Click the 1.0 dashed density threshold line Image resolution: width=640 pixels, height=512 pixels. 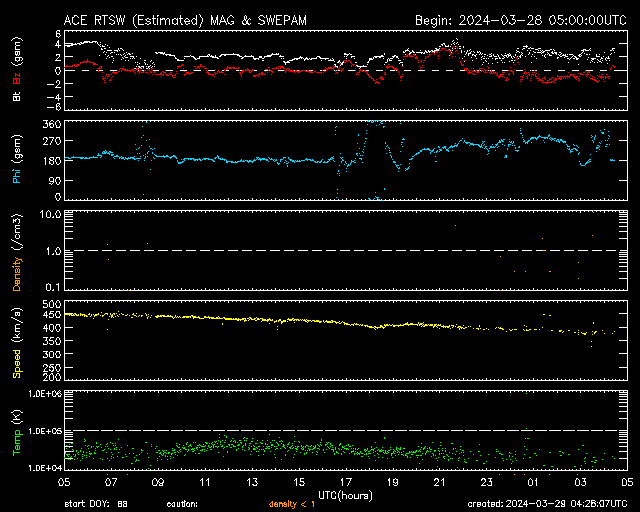click(x=346, y=251)
